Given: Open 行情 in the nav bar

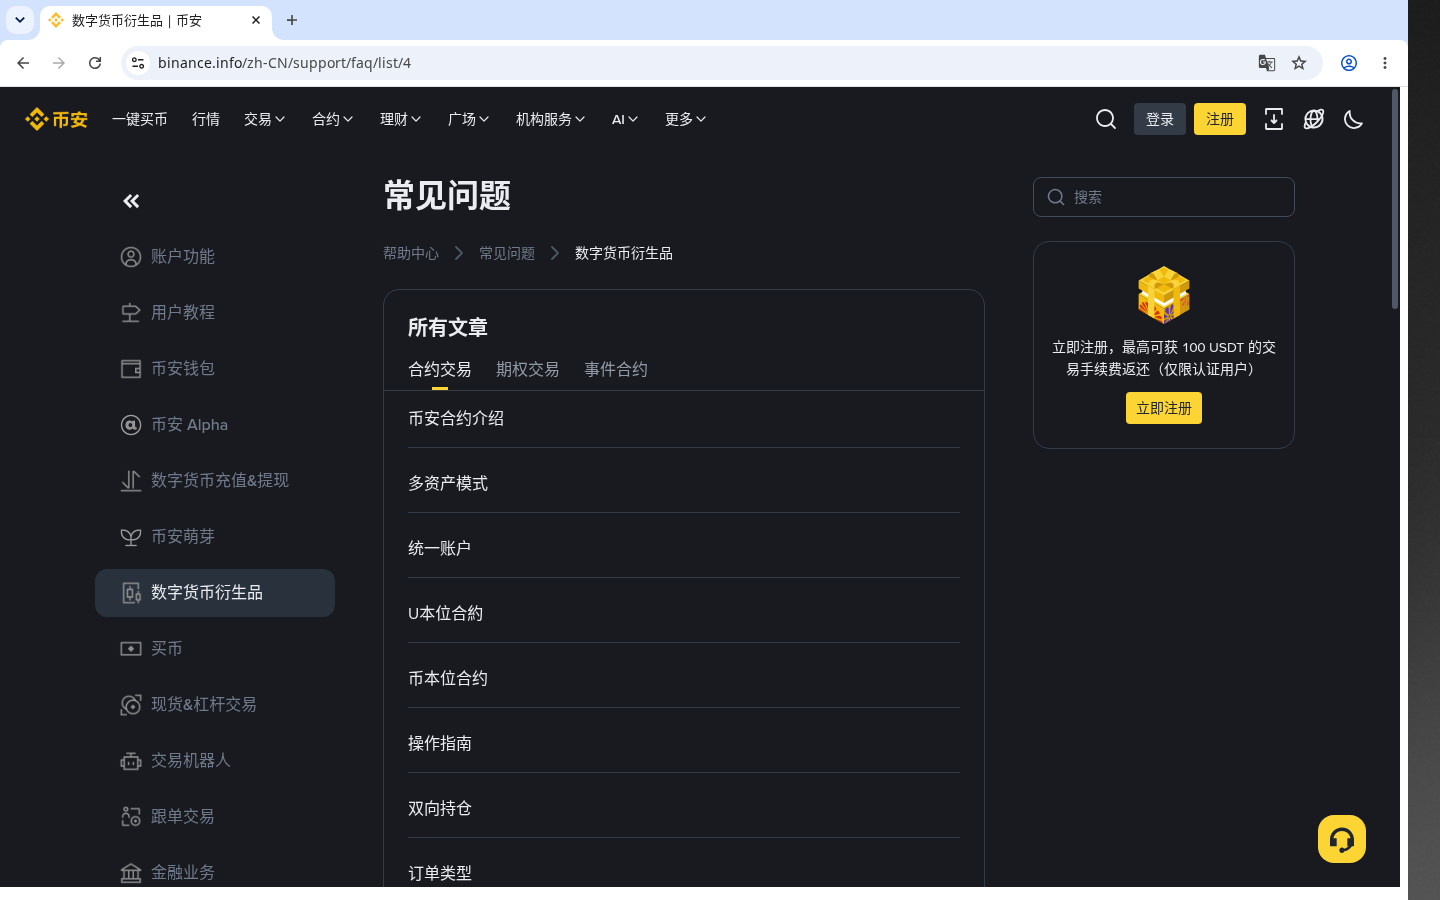Looking at the screenshot, I should pos(206,120).
